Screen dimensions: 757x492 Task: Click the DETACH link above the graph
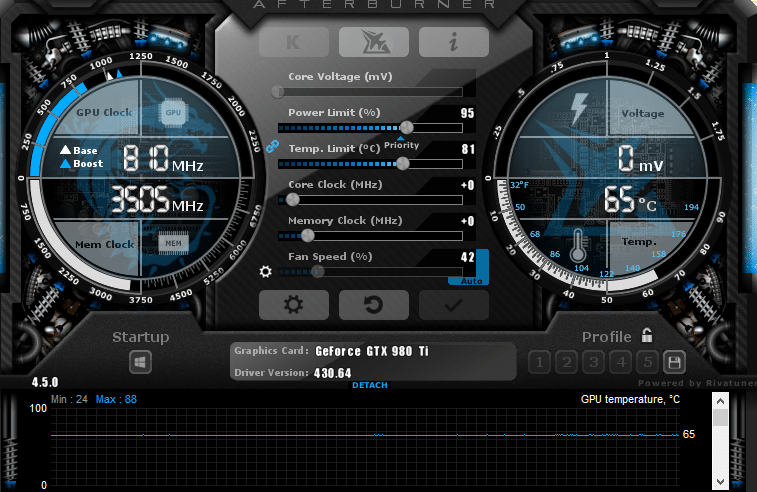pyautogui.click(x=369, y=385)
